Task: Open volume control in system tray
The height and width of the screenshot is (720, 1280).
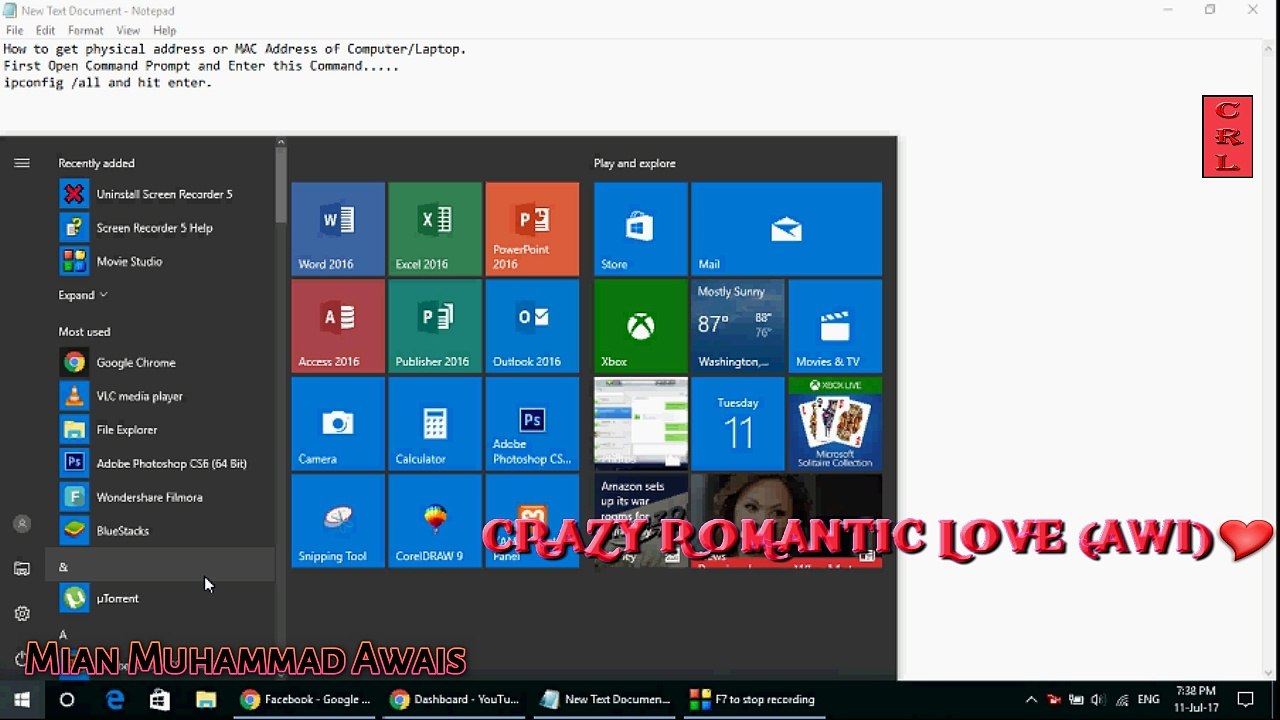Action: [1098, 700]
